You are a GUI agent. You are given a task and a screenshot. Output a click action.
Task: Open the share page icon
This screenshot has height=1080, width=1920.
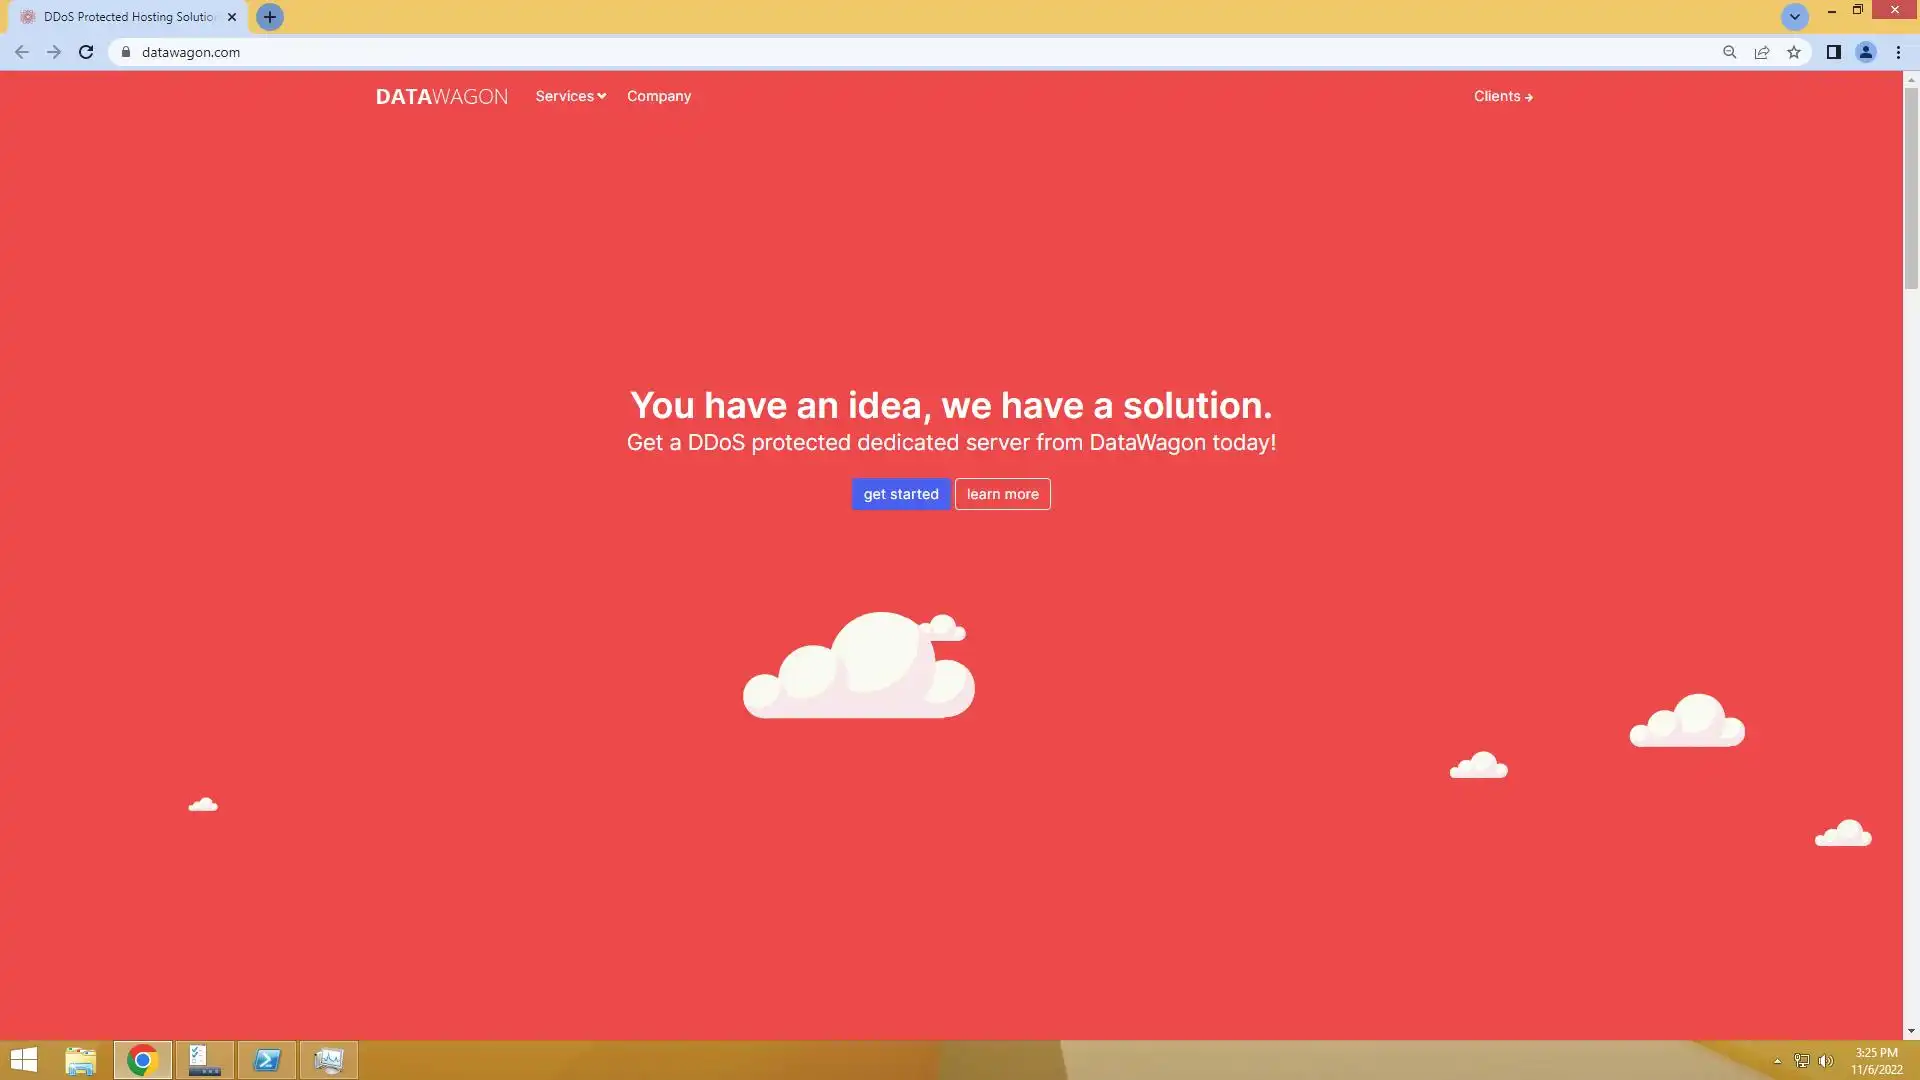point(1762,52)
